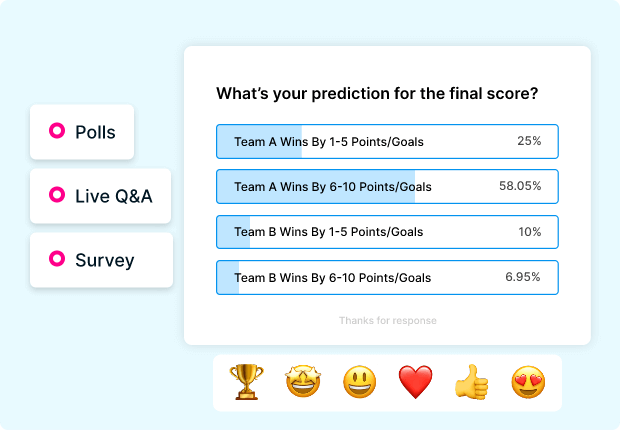
Task: Open the Survey tab label
Action: [x=105, y=260]
